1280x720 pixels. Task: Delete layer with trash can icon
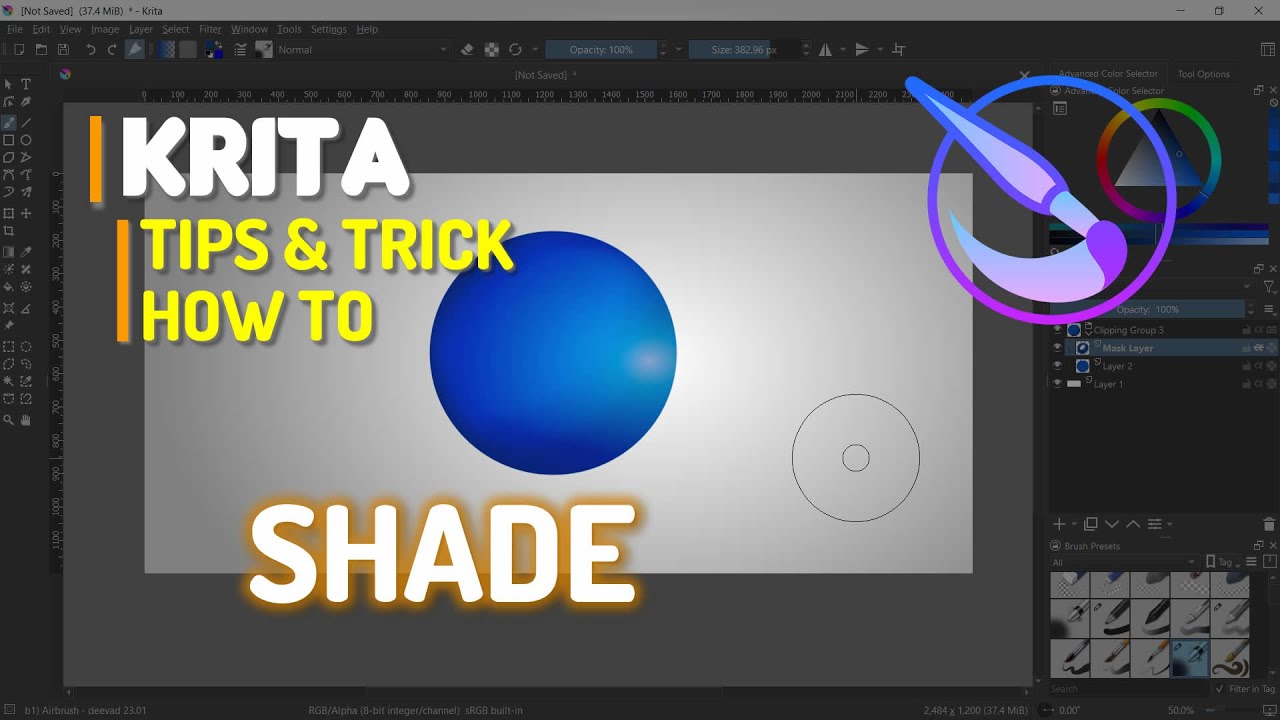coord(1270,524)
